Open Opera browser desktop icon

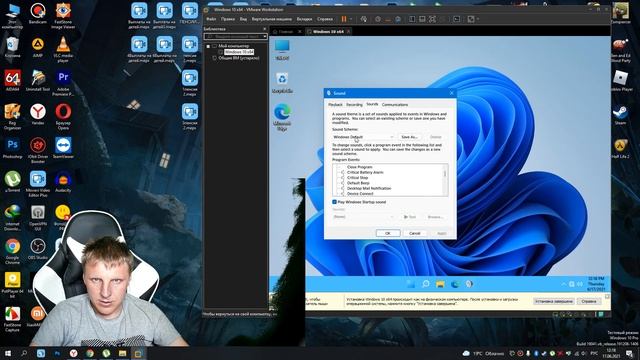pyautogui.click(x=63, y=116)
